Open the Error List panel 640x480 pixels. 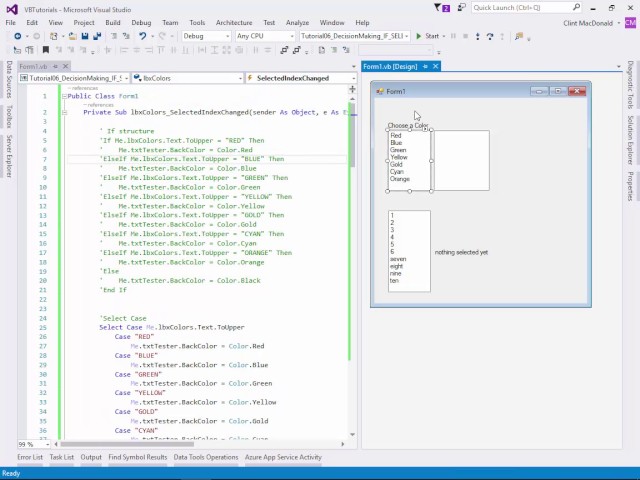click(30, 457)
